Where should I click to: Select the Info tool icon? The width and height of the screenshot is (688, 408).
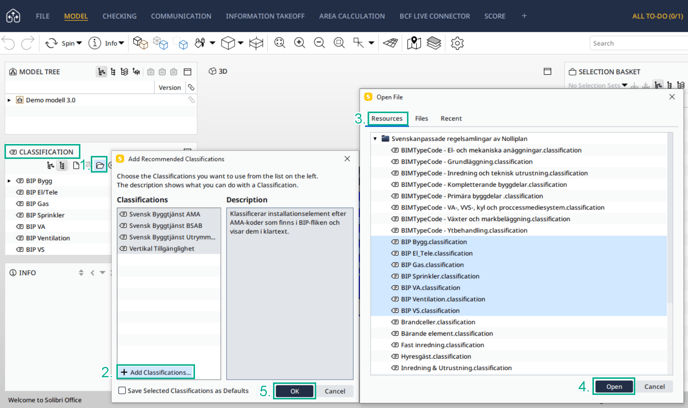coord(94,43)
